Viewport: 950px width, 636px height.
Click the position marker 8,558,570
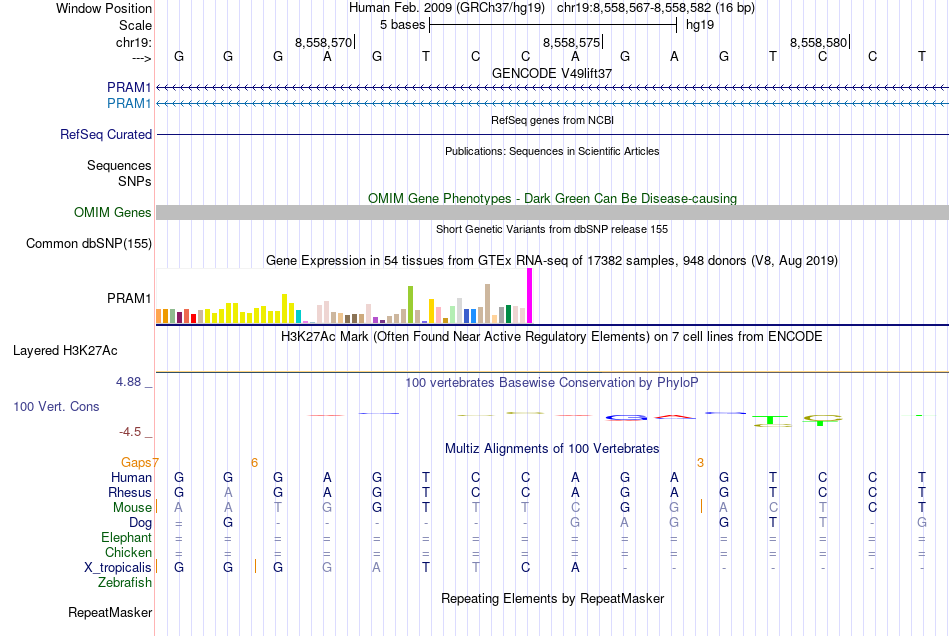click(324, 42)
